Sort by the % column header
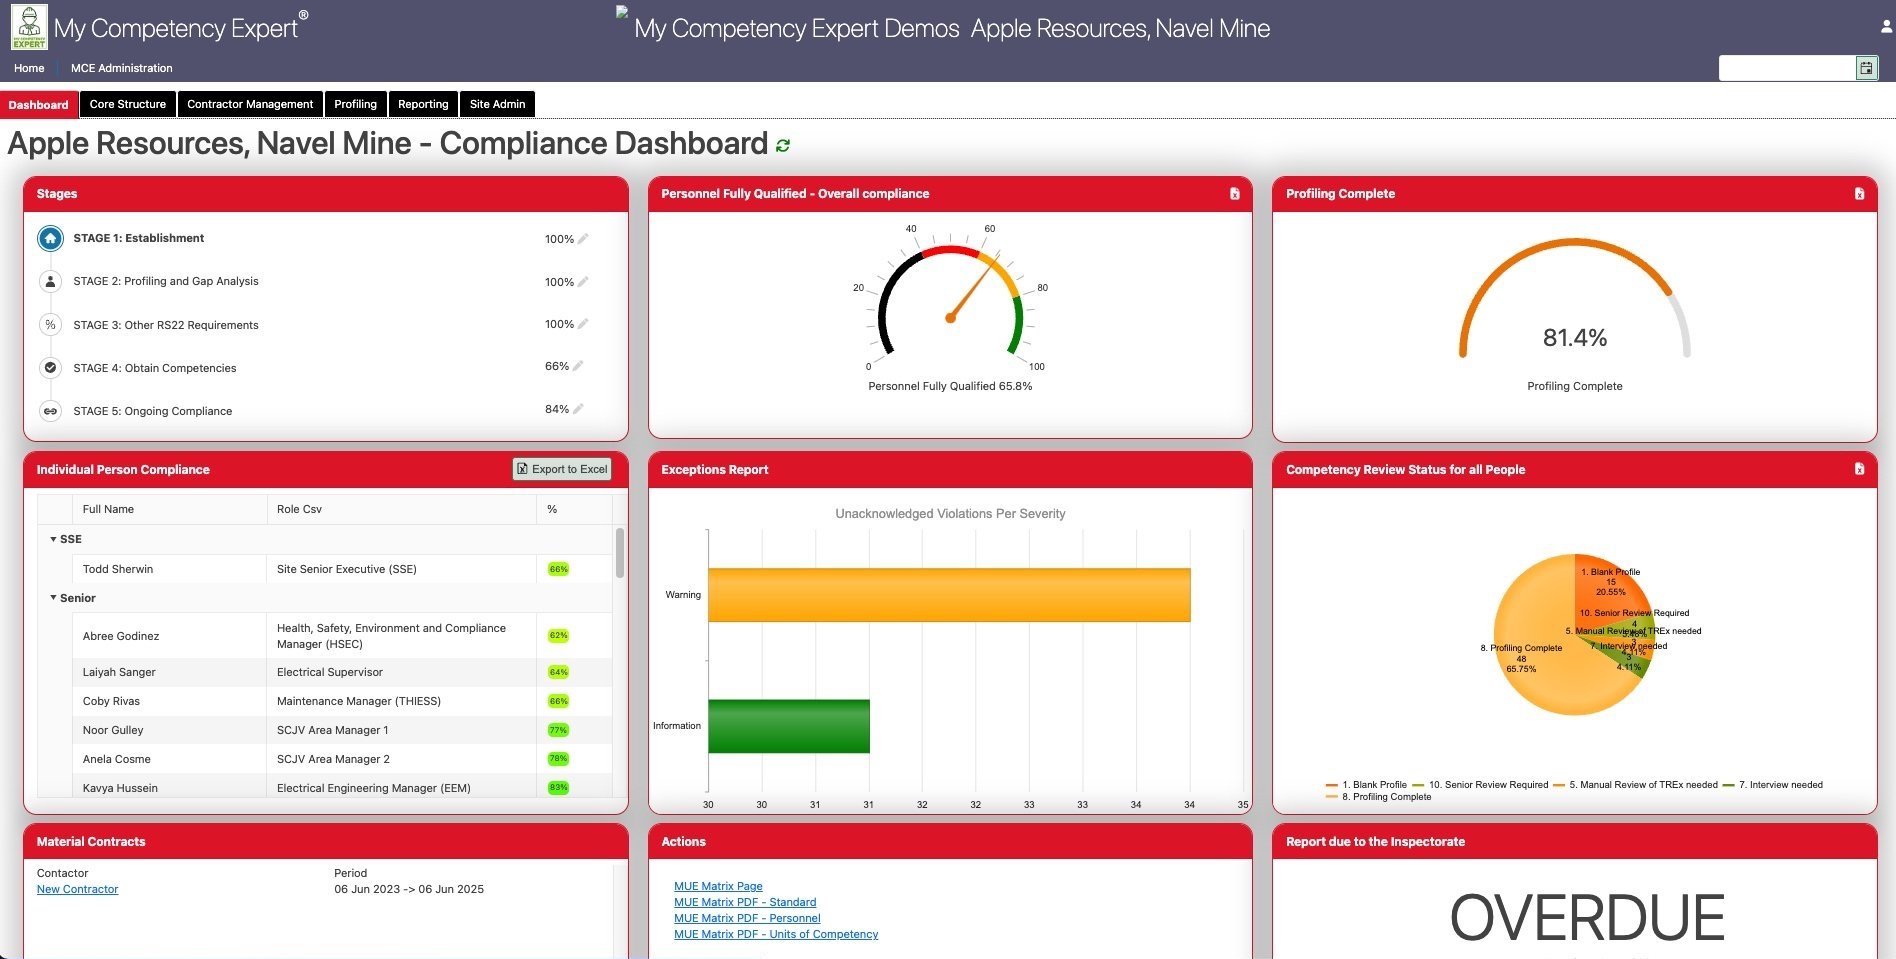 [574, 509]
